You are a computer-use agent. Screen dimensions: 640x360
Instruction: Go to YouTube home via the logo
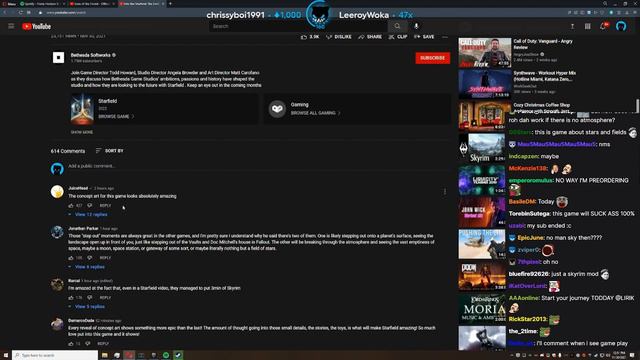(37, 27)
